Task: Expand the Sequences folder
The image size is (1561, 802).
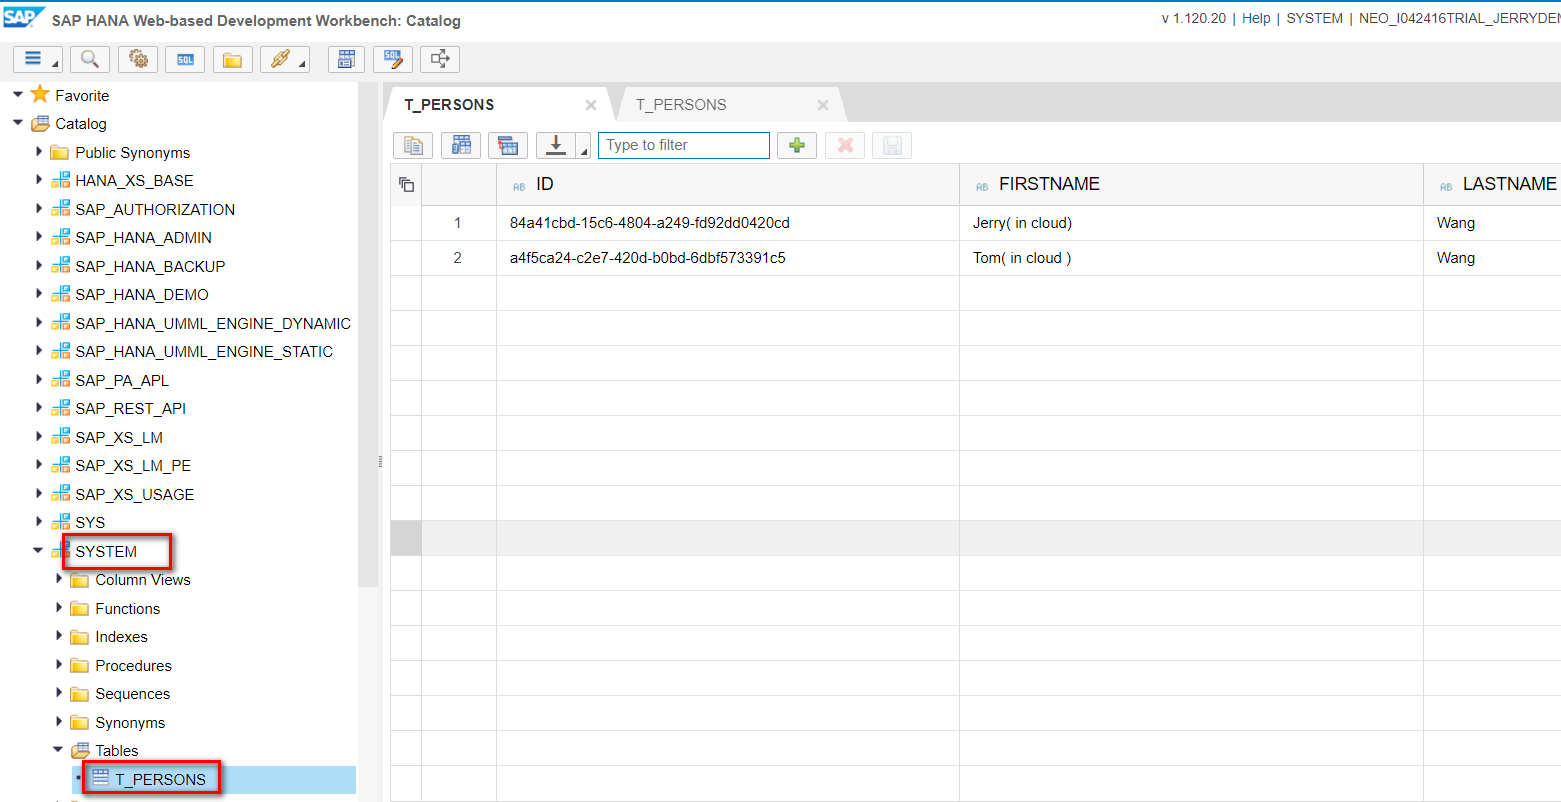Action: 58,693
